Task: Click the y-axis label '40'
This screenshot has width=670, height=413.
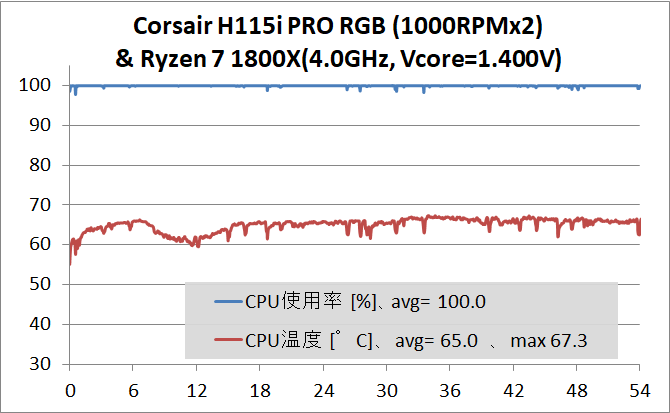Action: (40, 324)
